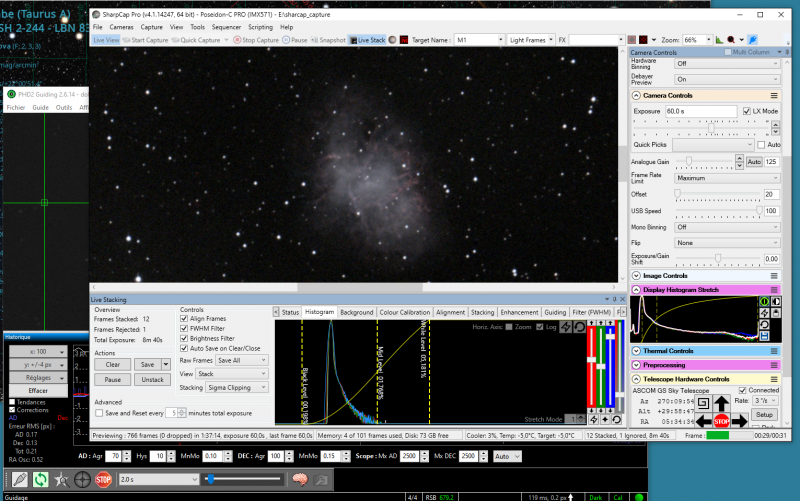Image resolution: width=800 pixels, height=501 pixels.
Task: Click the PHD2 auto-select star icon
Action: coord(61,480)
